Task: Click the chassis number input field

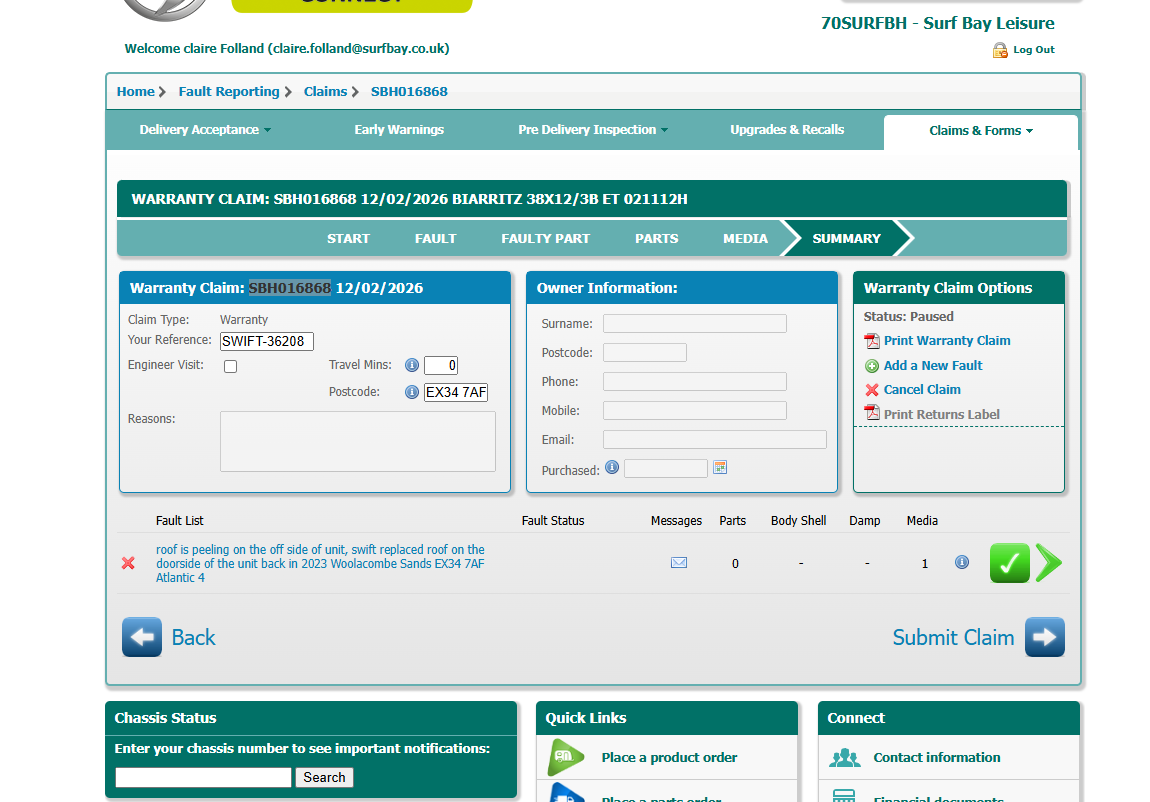Action: click(x=203, y=777)
